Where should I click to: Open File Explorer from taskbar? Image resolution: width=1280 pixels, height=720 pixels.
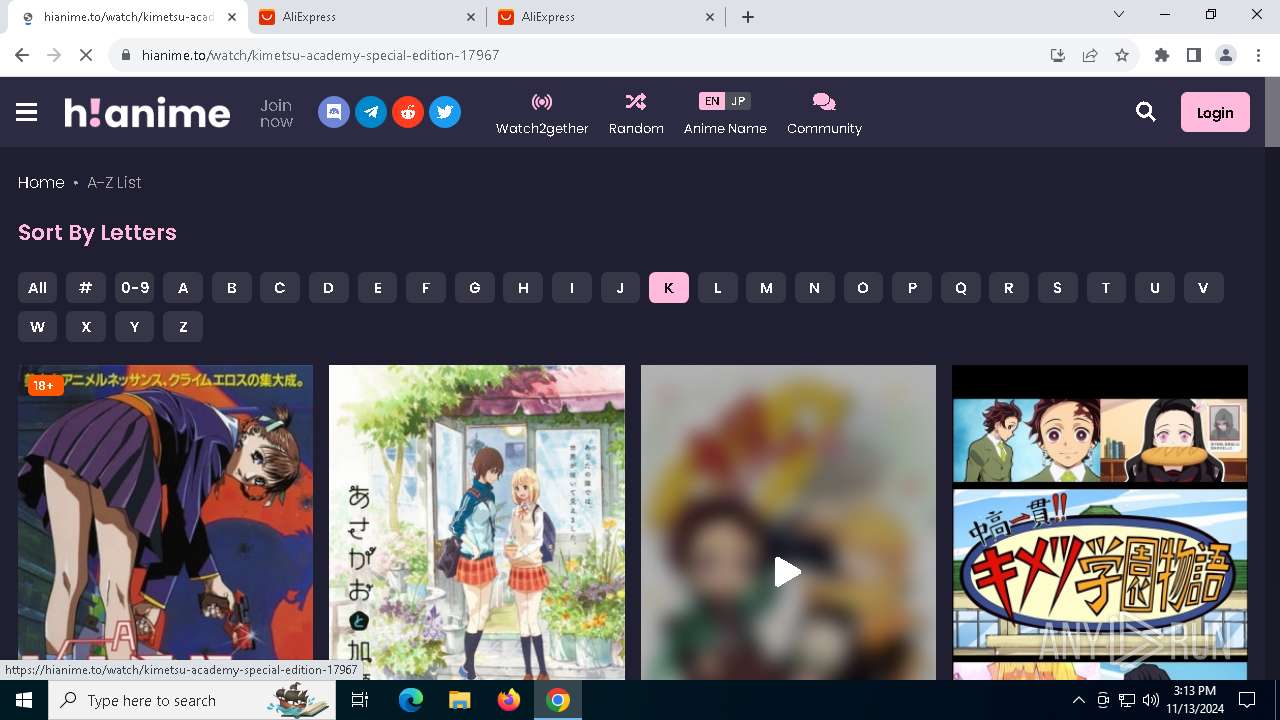[x=460, y=700]
